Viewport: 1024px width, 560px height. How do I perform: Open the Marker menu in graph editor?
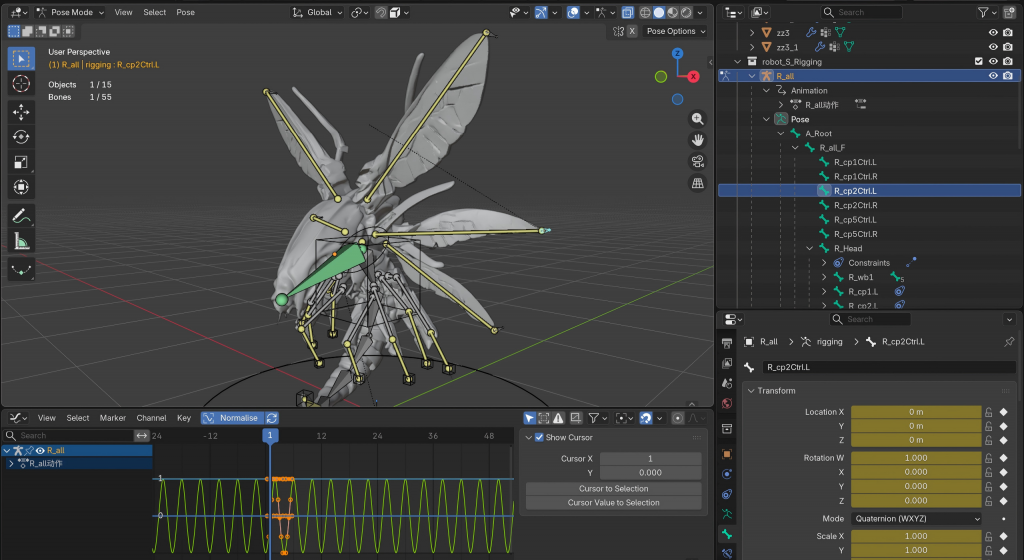[x=112, y=418]
